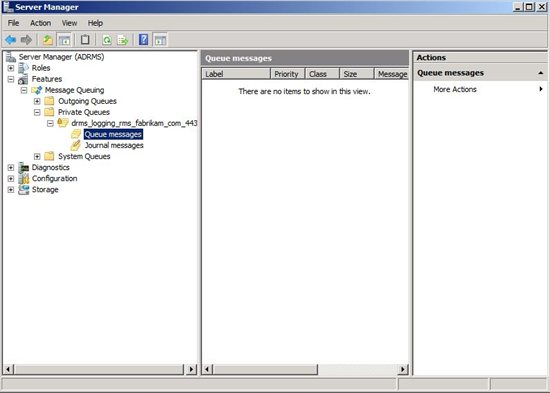
Task: Collapse the drms_logging_rms_fabrikam_com_443 queue node
Action: tap(50, 123)
